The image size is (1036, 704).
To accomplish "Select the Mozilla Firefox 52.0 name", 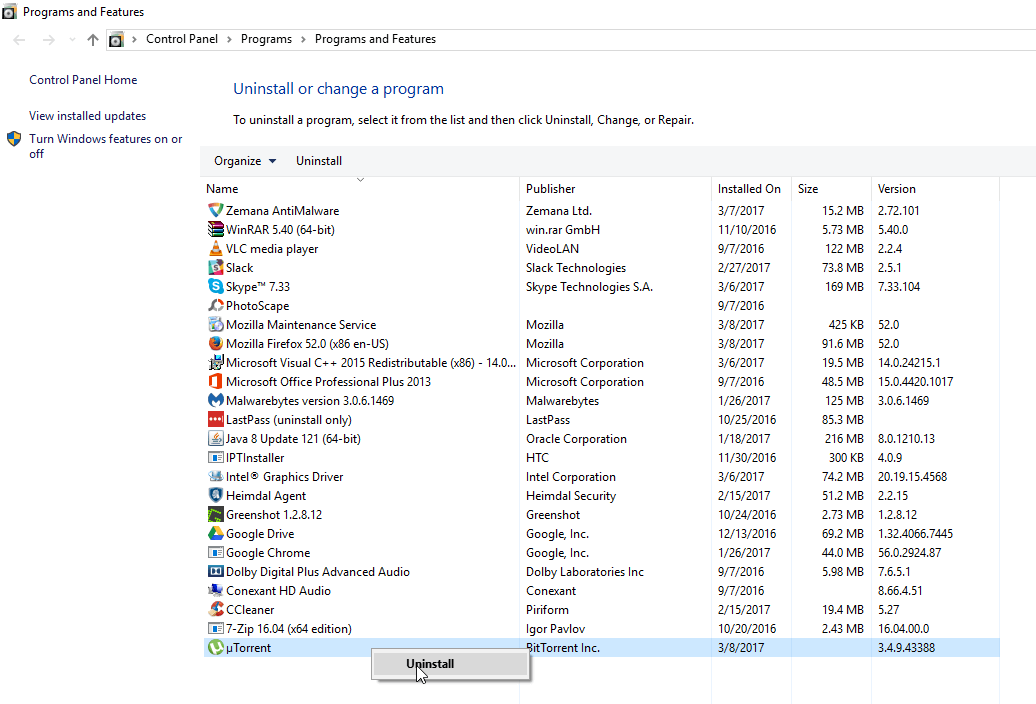I will click(307, 344).
